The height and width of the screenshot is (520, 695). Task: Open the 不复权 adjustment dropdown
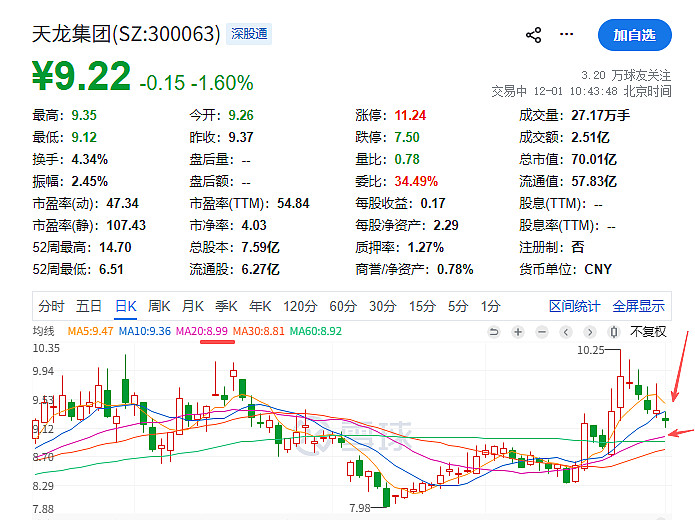click(648, 332)
